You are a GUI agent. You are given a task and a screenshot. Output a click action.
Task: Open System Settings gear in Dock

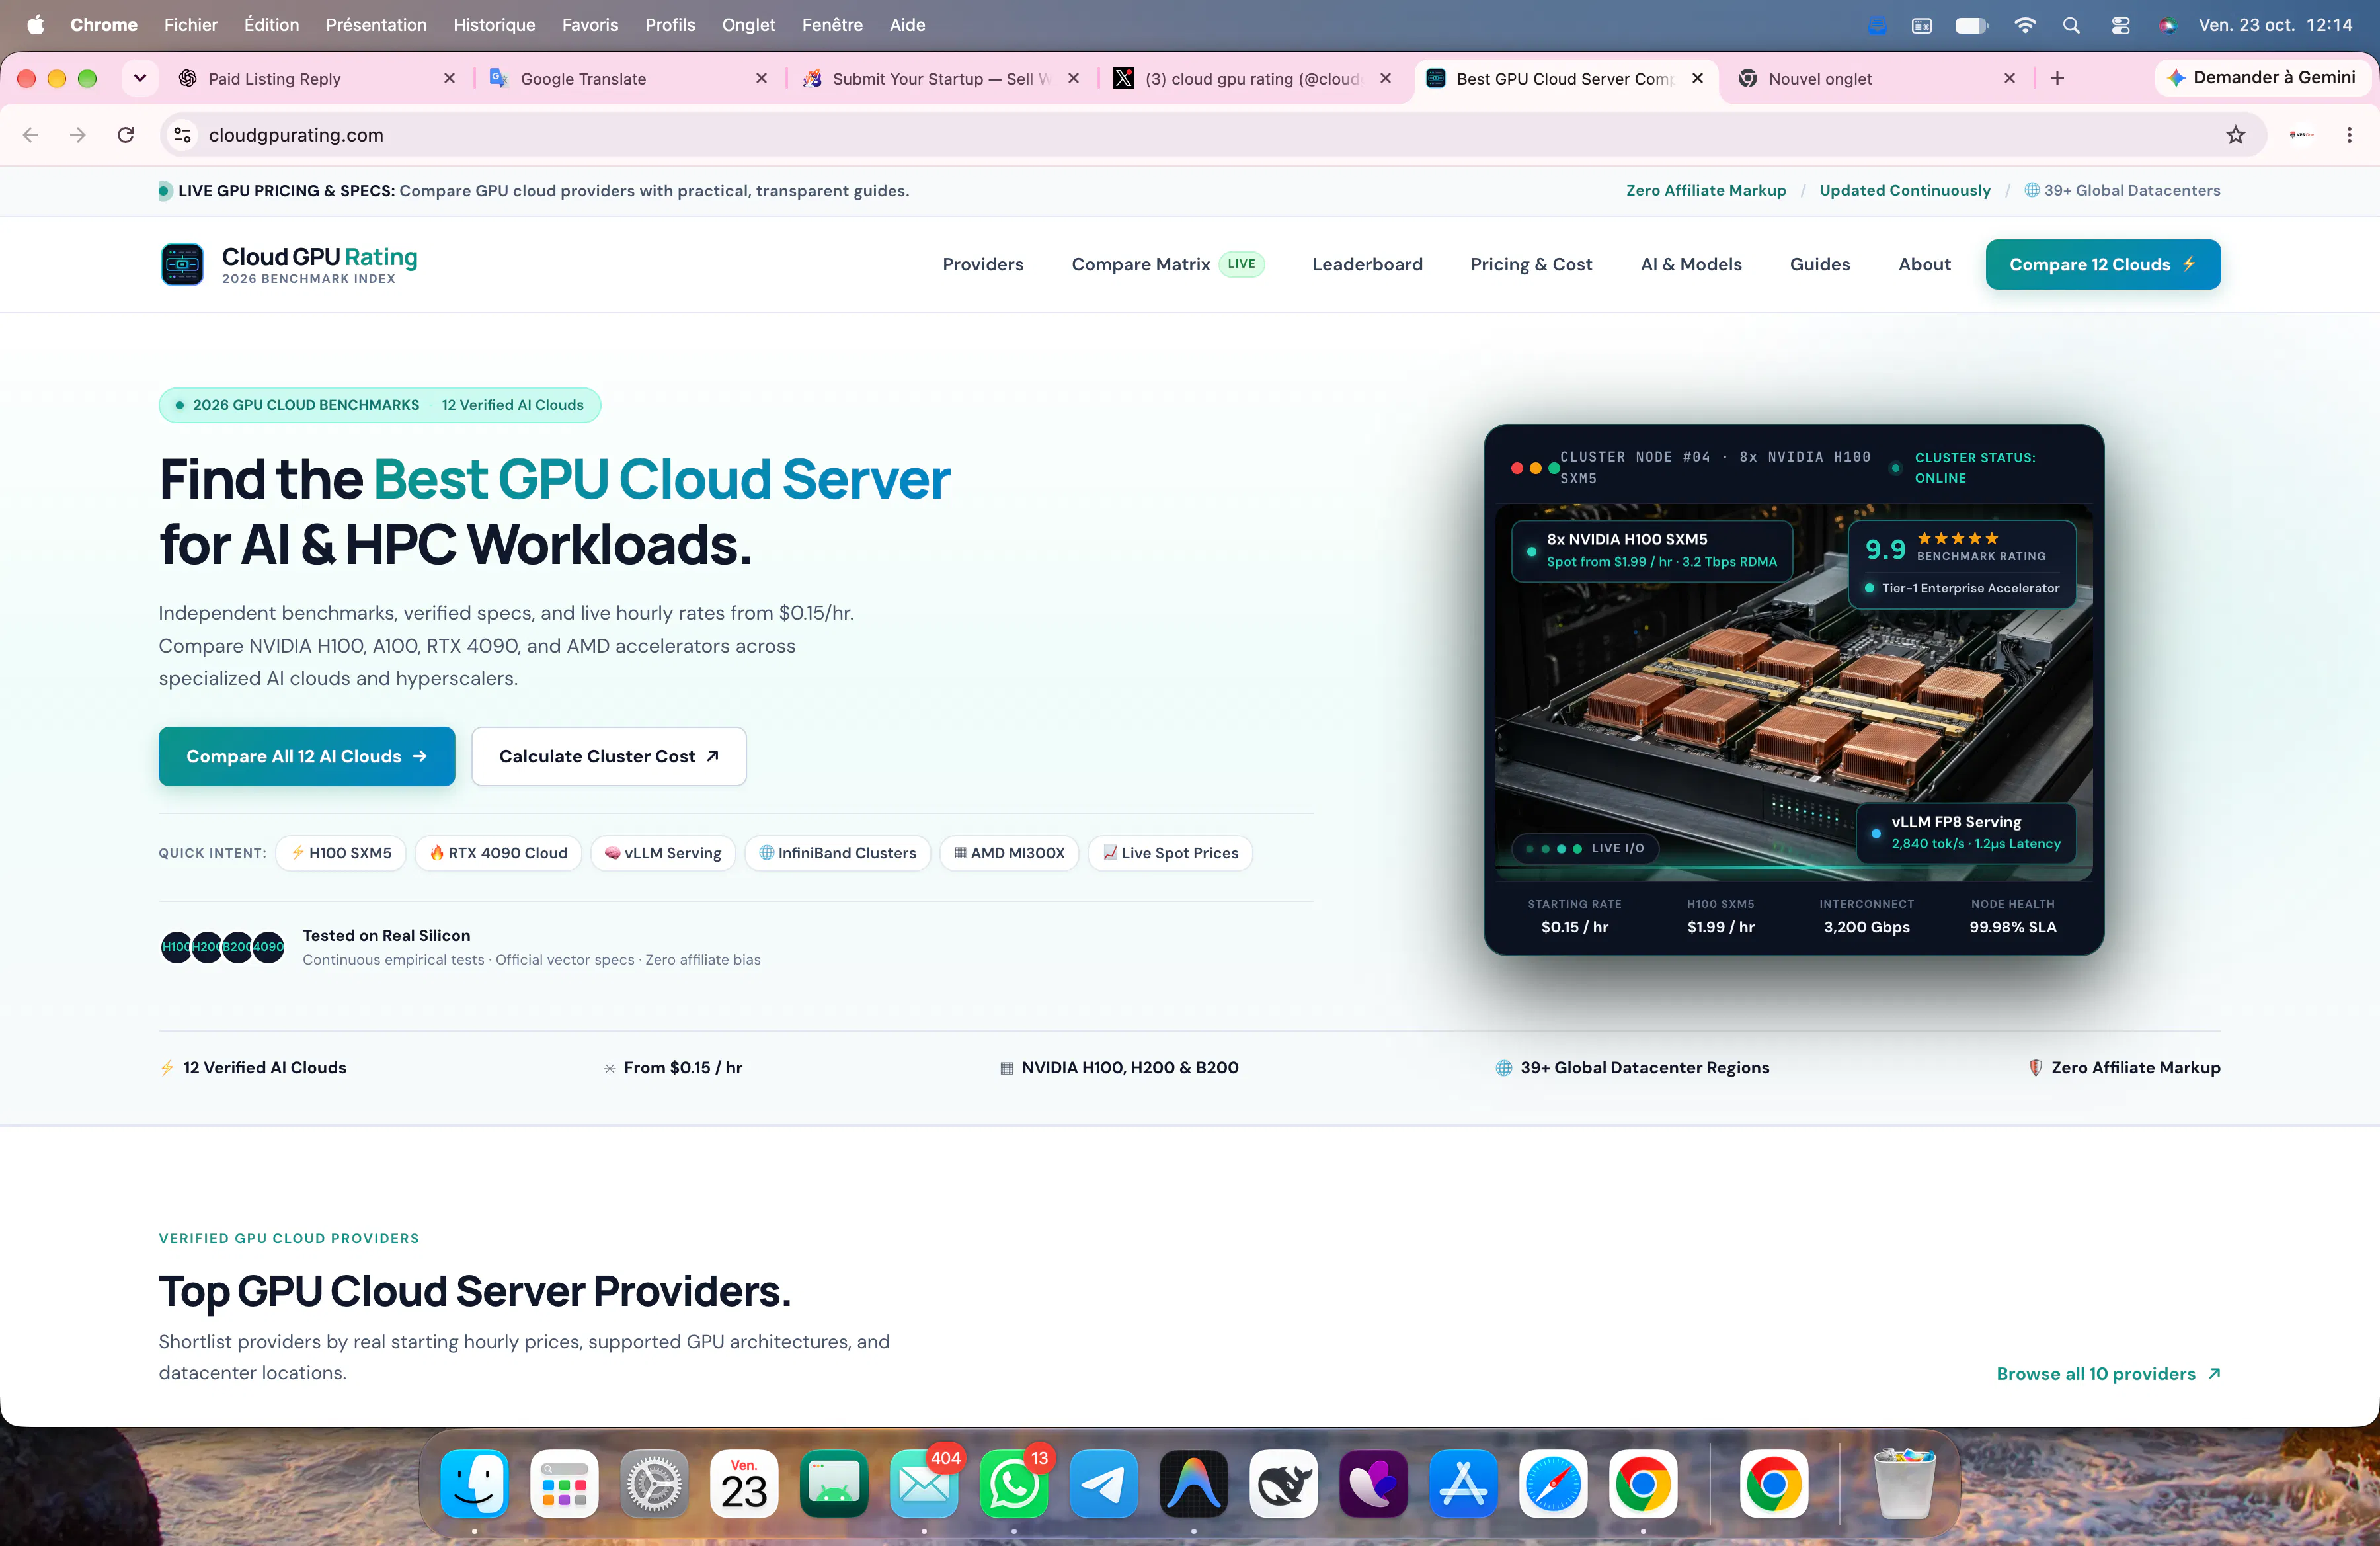[654, 1483]
